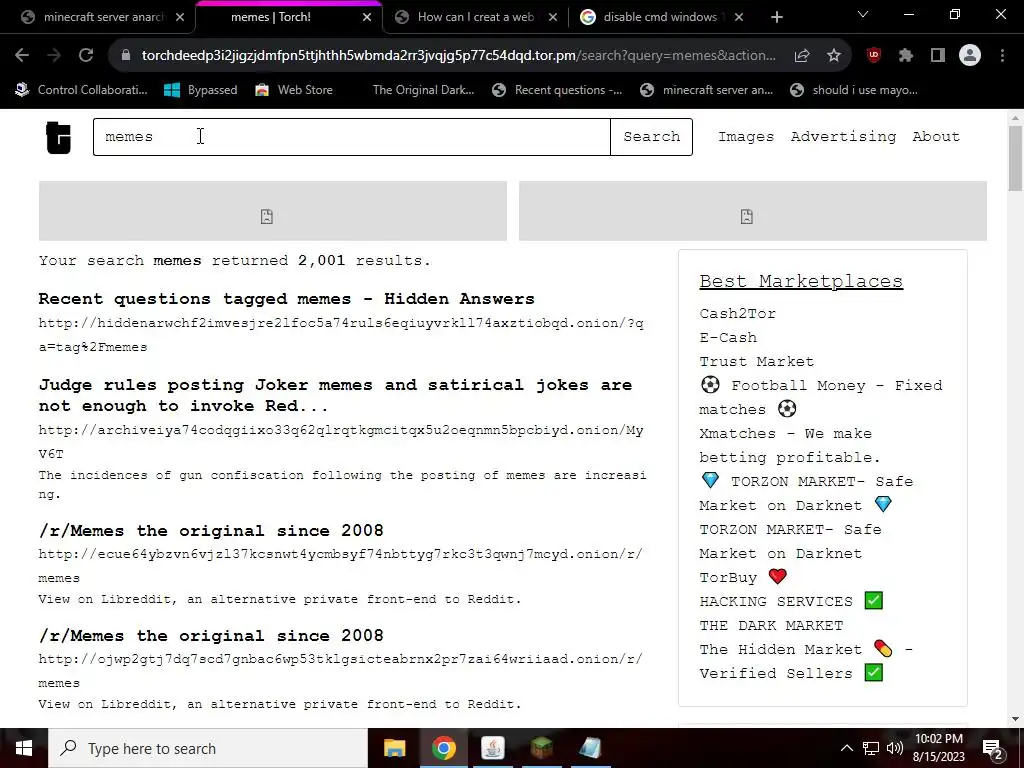The image size is (1024, 768).
Task: Open Recent questions tagged memes result
Action: click(x=286, y=299)
